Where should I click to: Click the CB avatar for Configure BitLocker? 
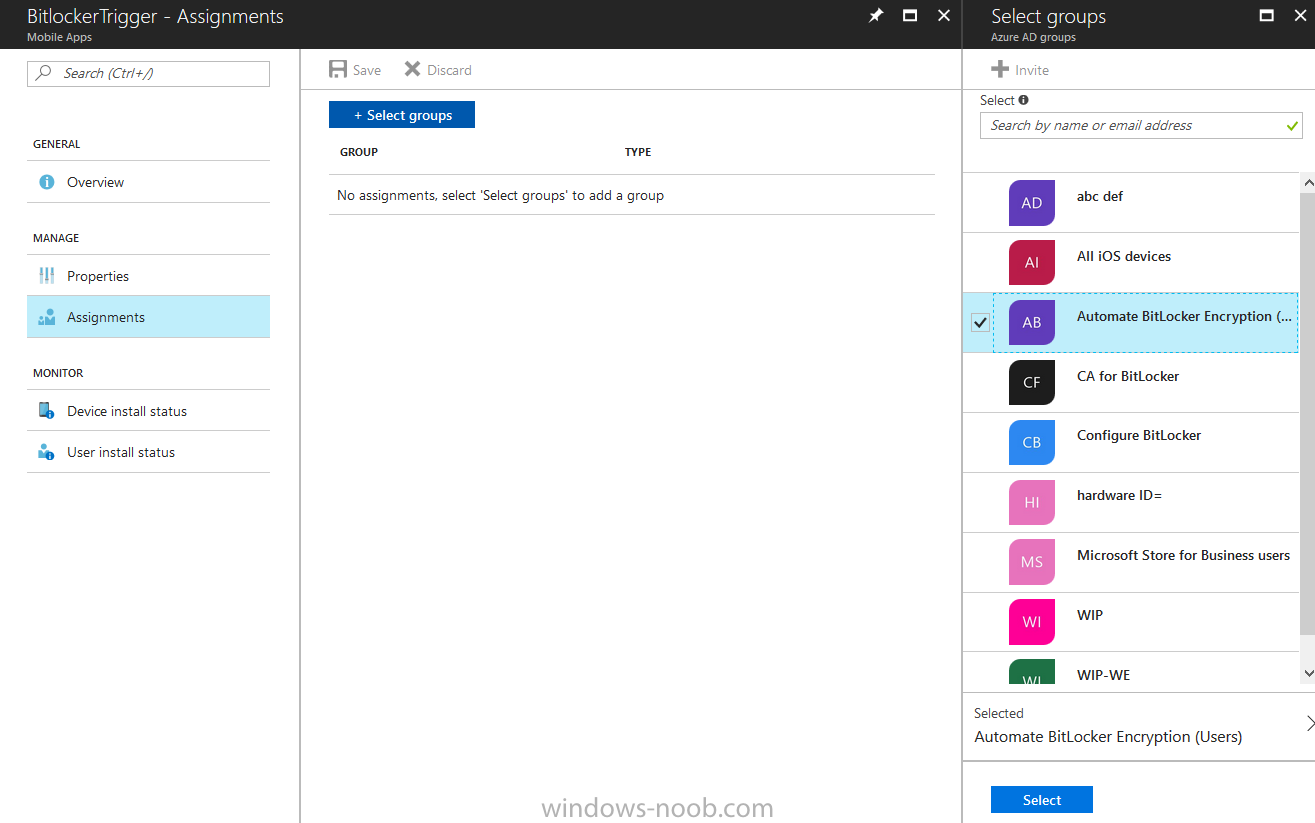point(1032,442)
